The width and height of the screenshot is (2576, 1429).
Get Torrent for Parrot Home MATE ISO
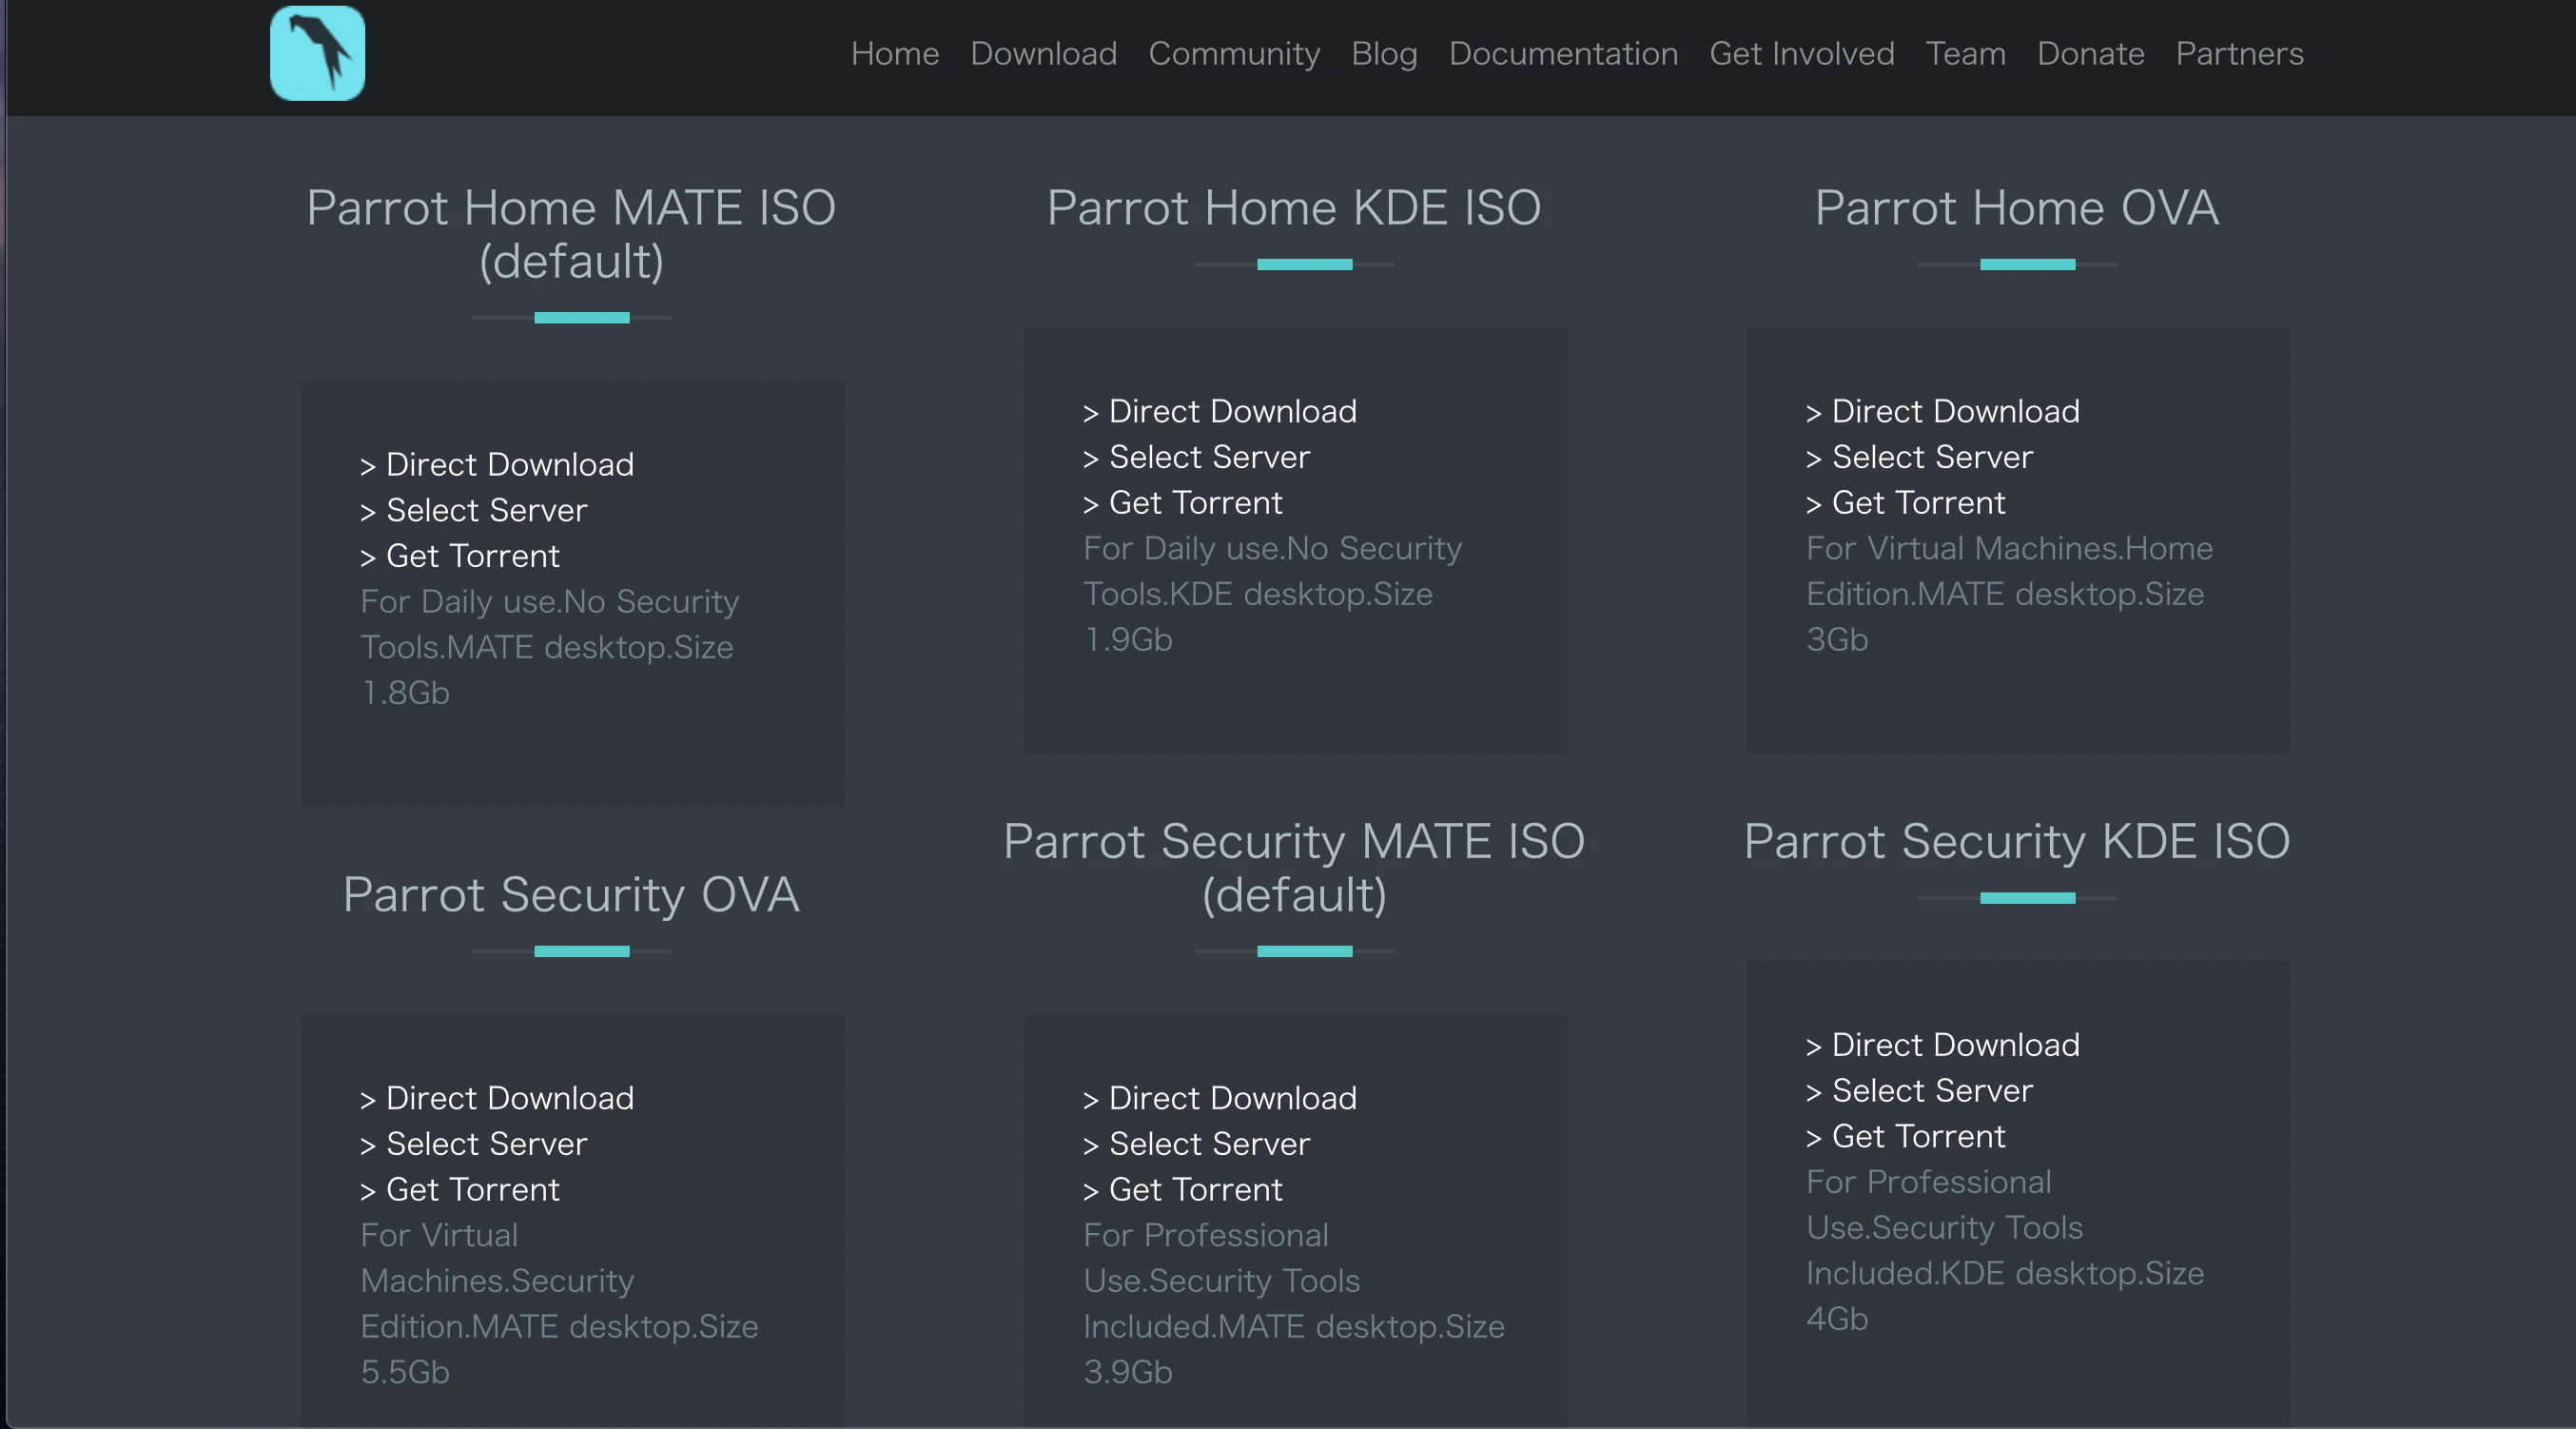point(472,556)
